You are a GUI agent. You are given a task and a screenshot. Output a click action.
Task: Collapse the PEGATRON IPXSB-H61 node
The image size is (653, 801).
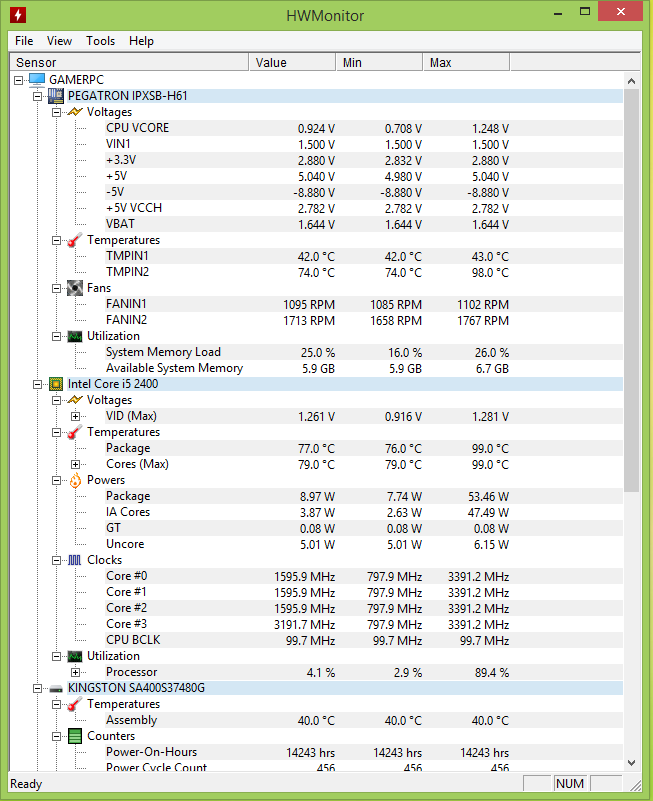(x=37, y=96)
